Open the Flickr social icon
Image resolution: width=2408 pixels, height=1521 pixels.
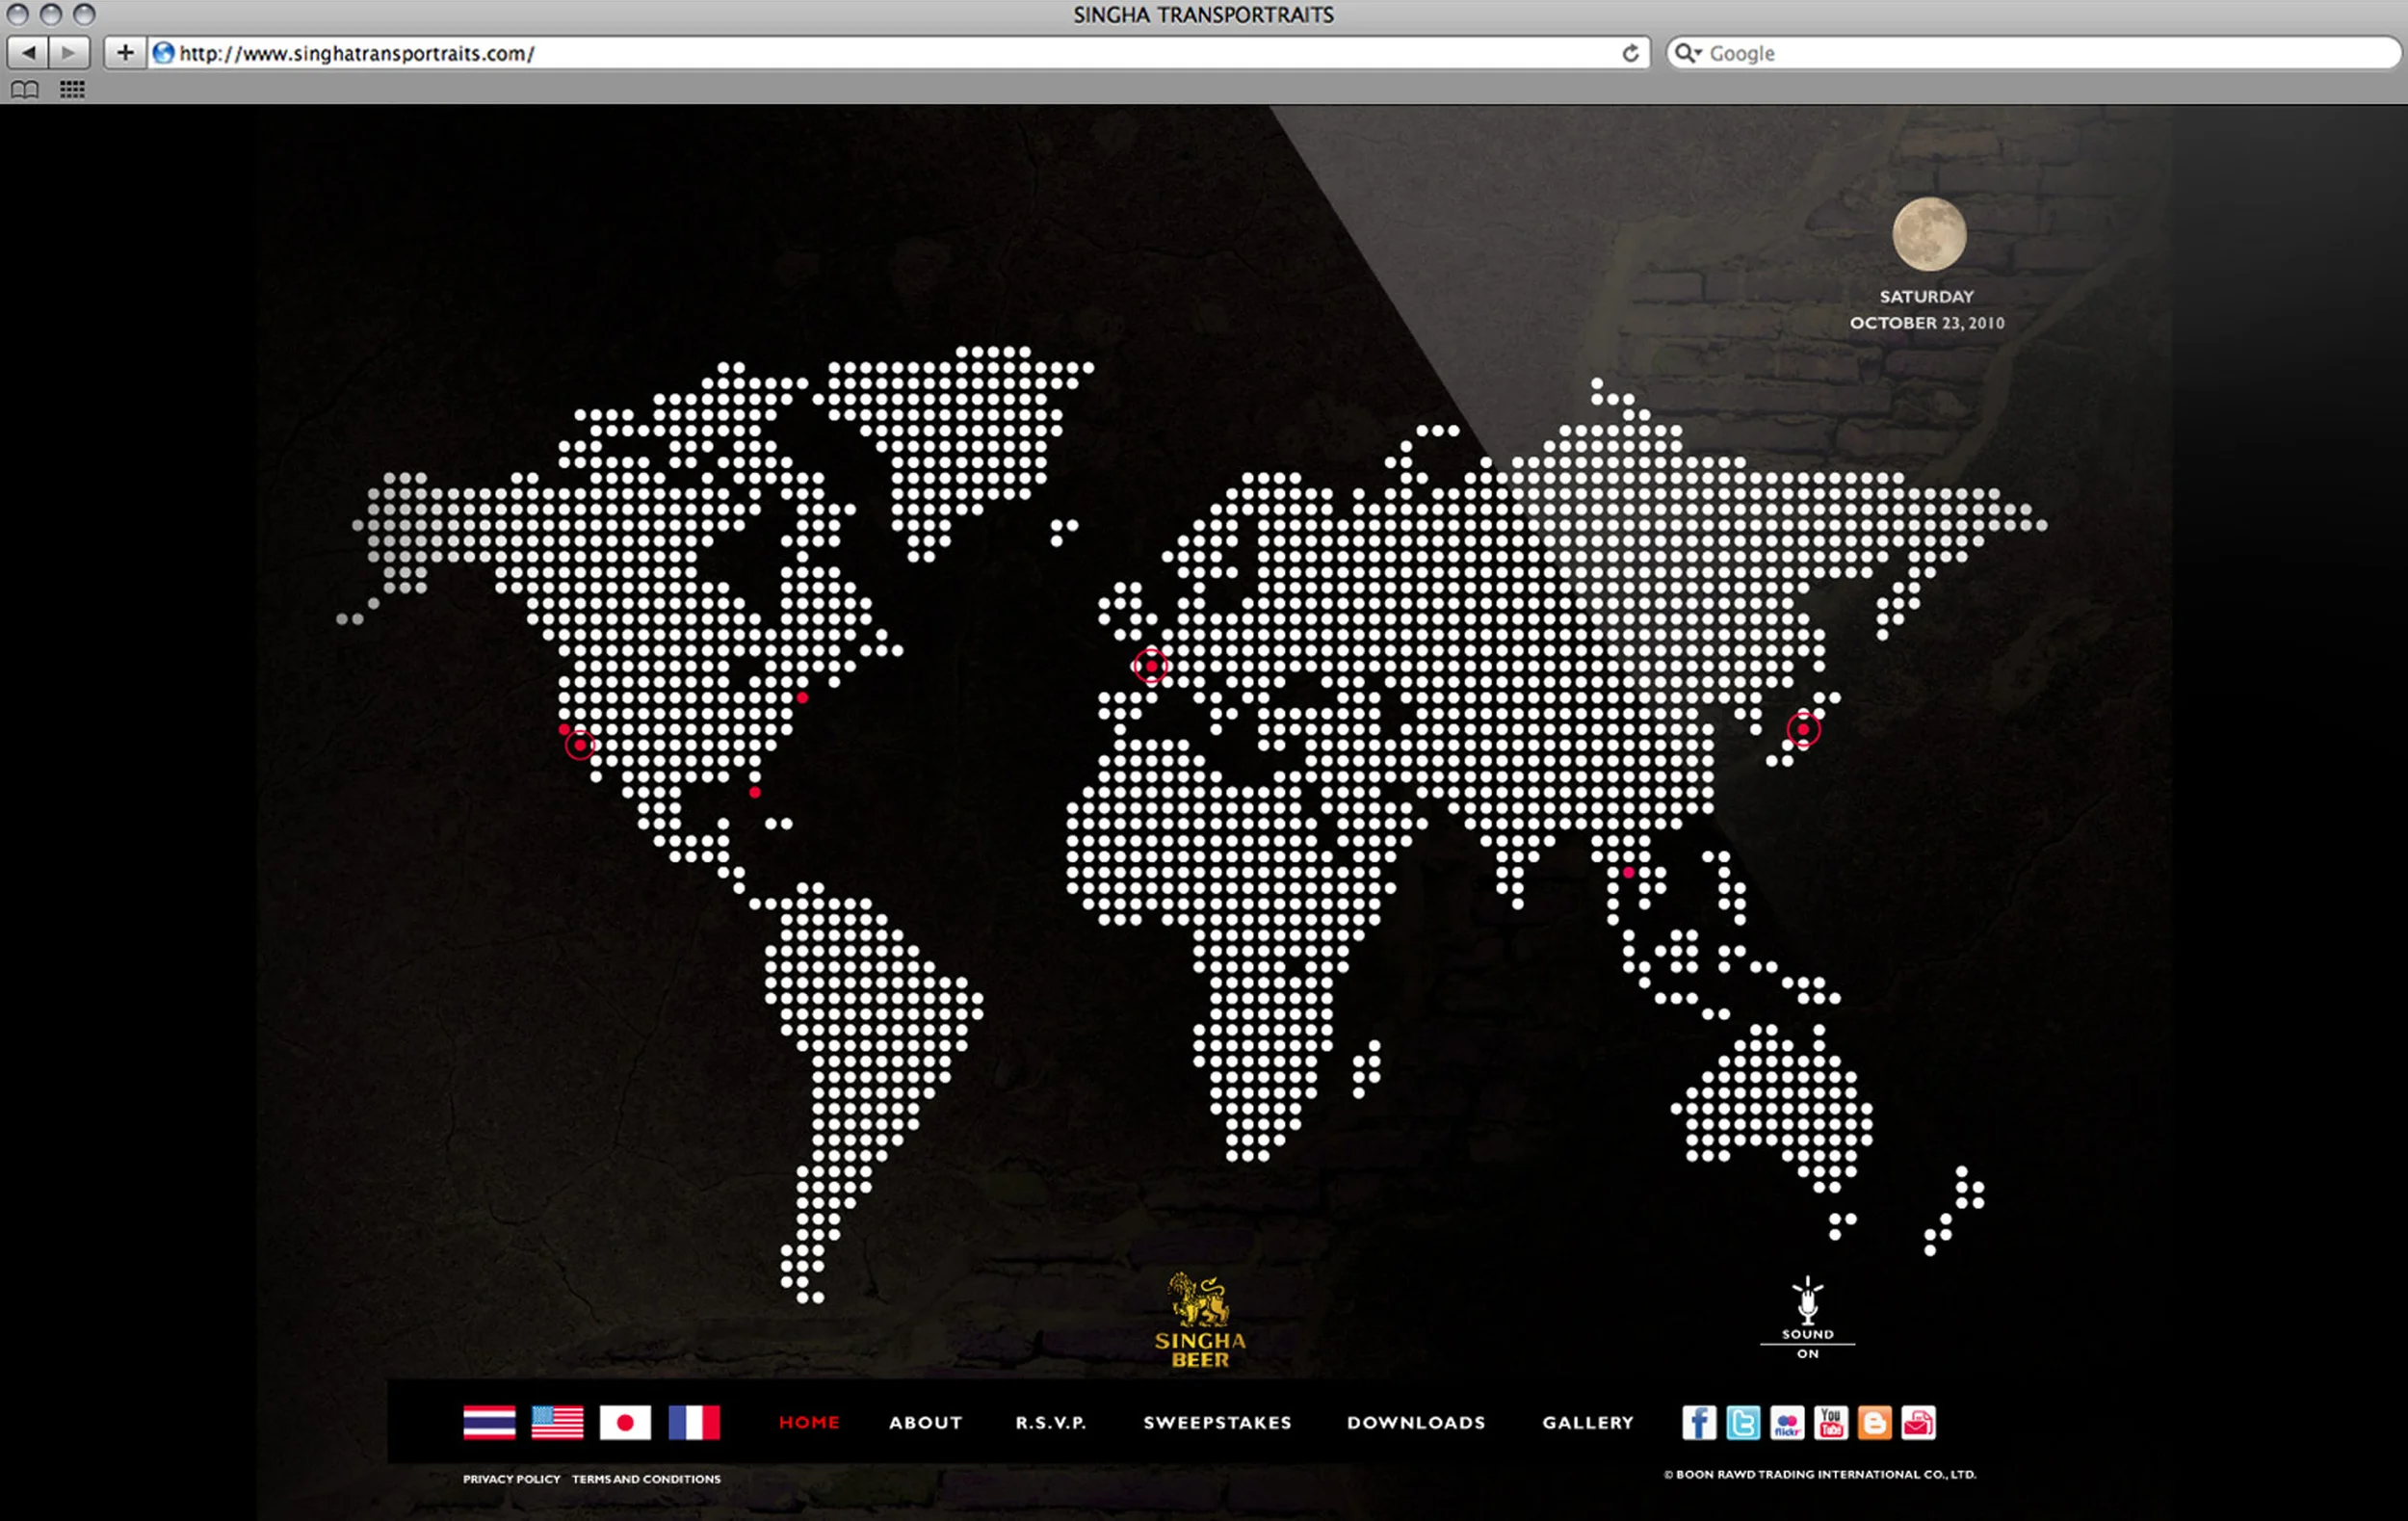click(1786, 1422)
